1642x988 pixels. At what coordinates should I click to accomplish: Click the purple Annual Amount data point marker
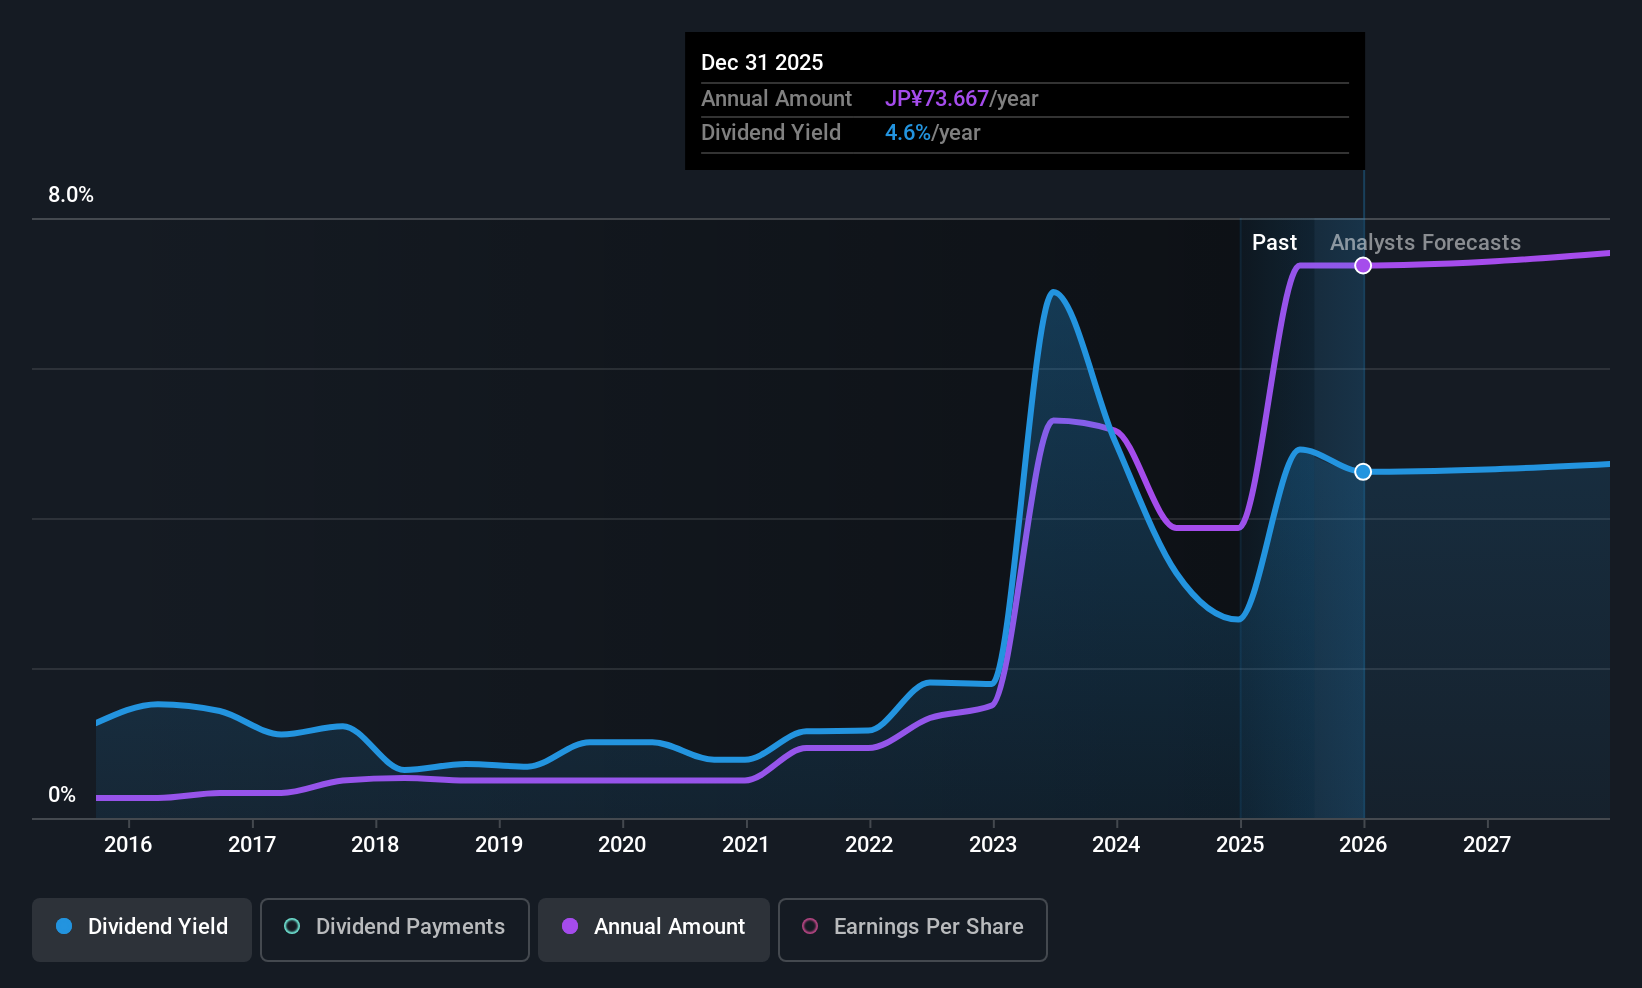[x=1363, y=265]
